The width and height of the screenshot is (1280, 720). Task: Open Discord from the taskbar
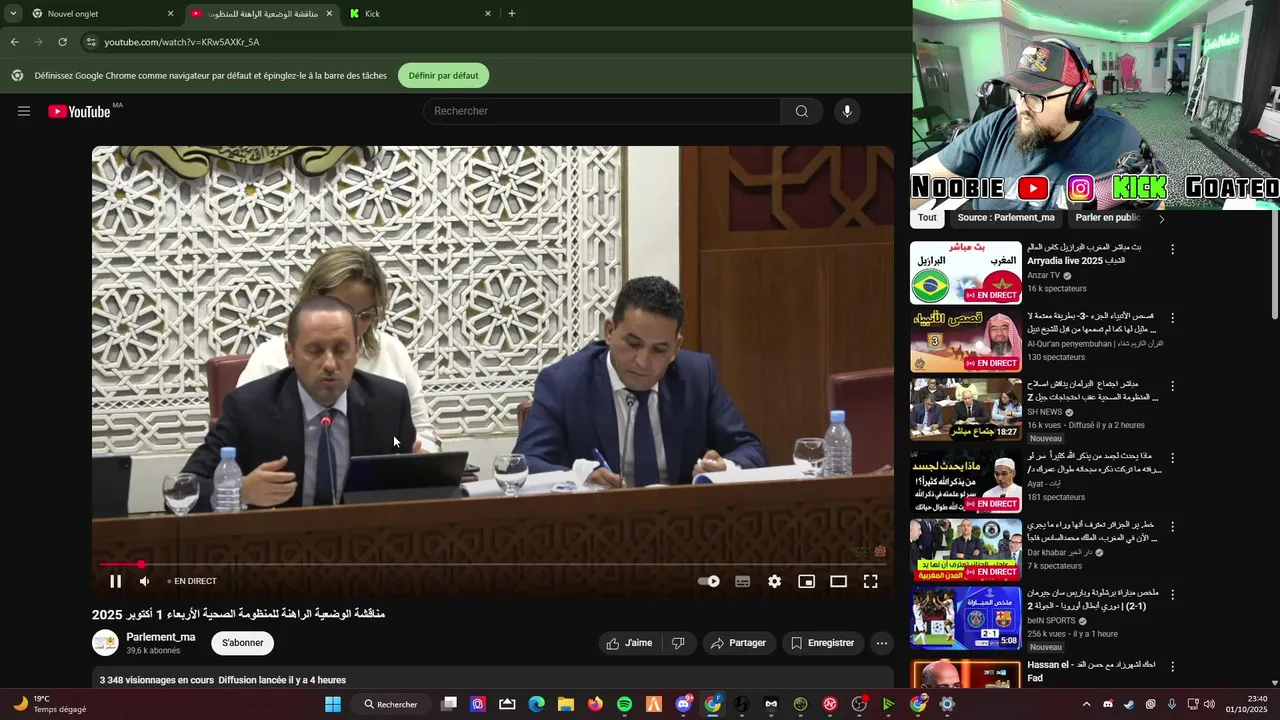pos(683,704)
